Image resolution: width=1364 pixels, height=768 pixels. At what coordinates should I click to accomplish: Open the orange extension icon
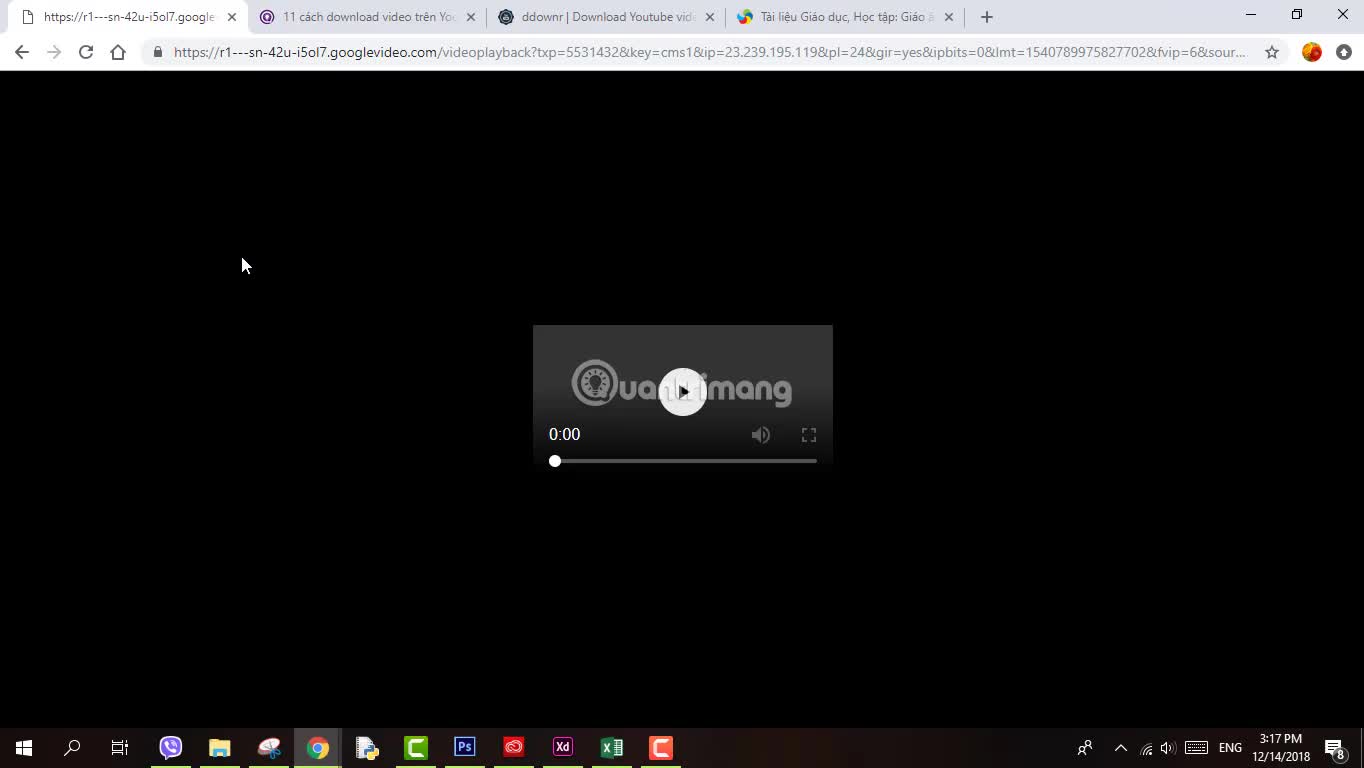(1312, 52)
